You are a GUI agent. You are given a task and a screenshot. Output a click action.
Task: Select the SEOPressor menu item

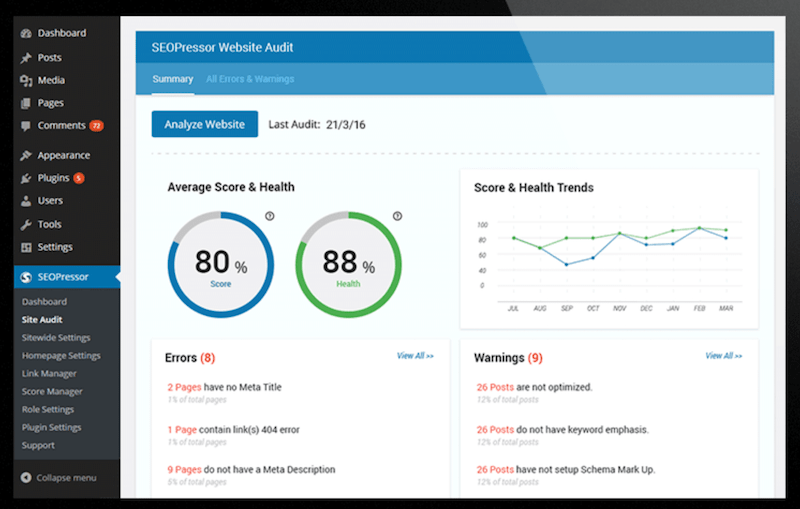[x=67, y=277]
